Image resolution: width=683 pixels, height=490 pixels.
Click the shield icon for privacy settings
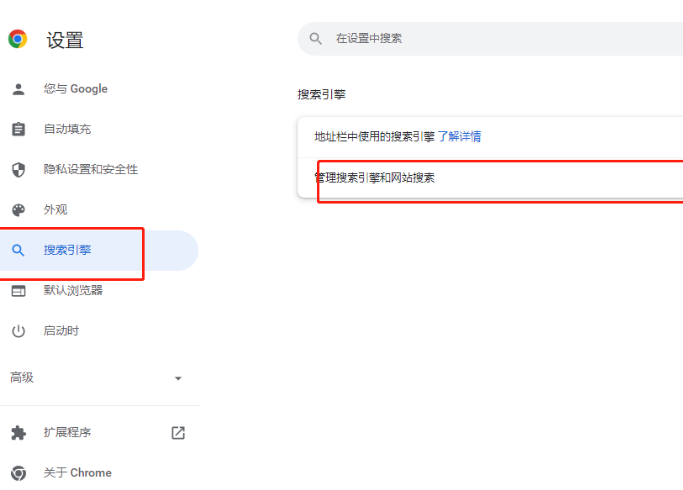click(x=18, y=169)
